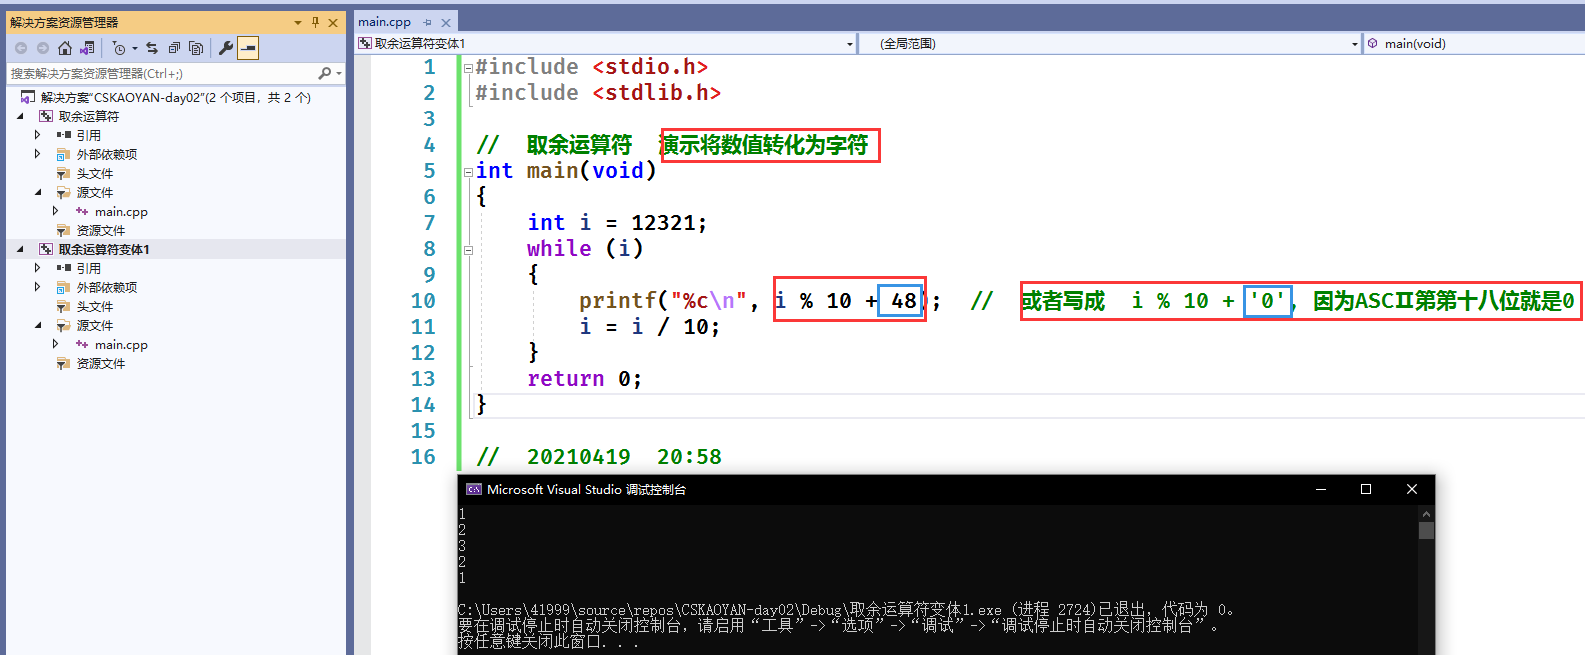Click the Solution Explorer search box
The width and height of the screenshot is (1585, 655).
tap(160, 73)
